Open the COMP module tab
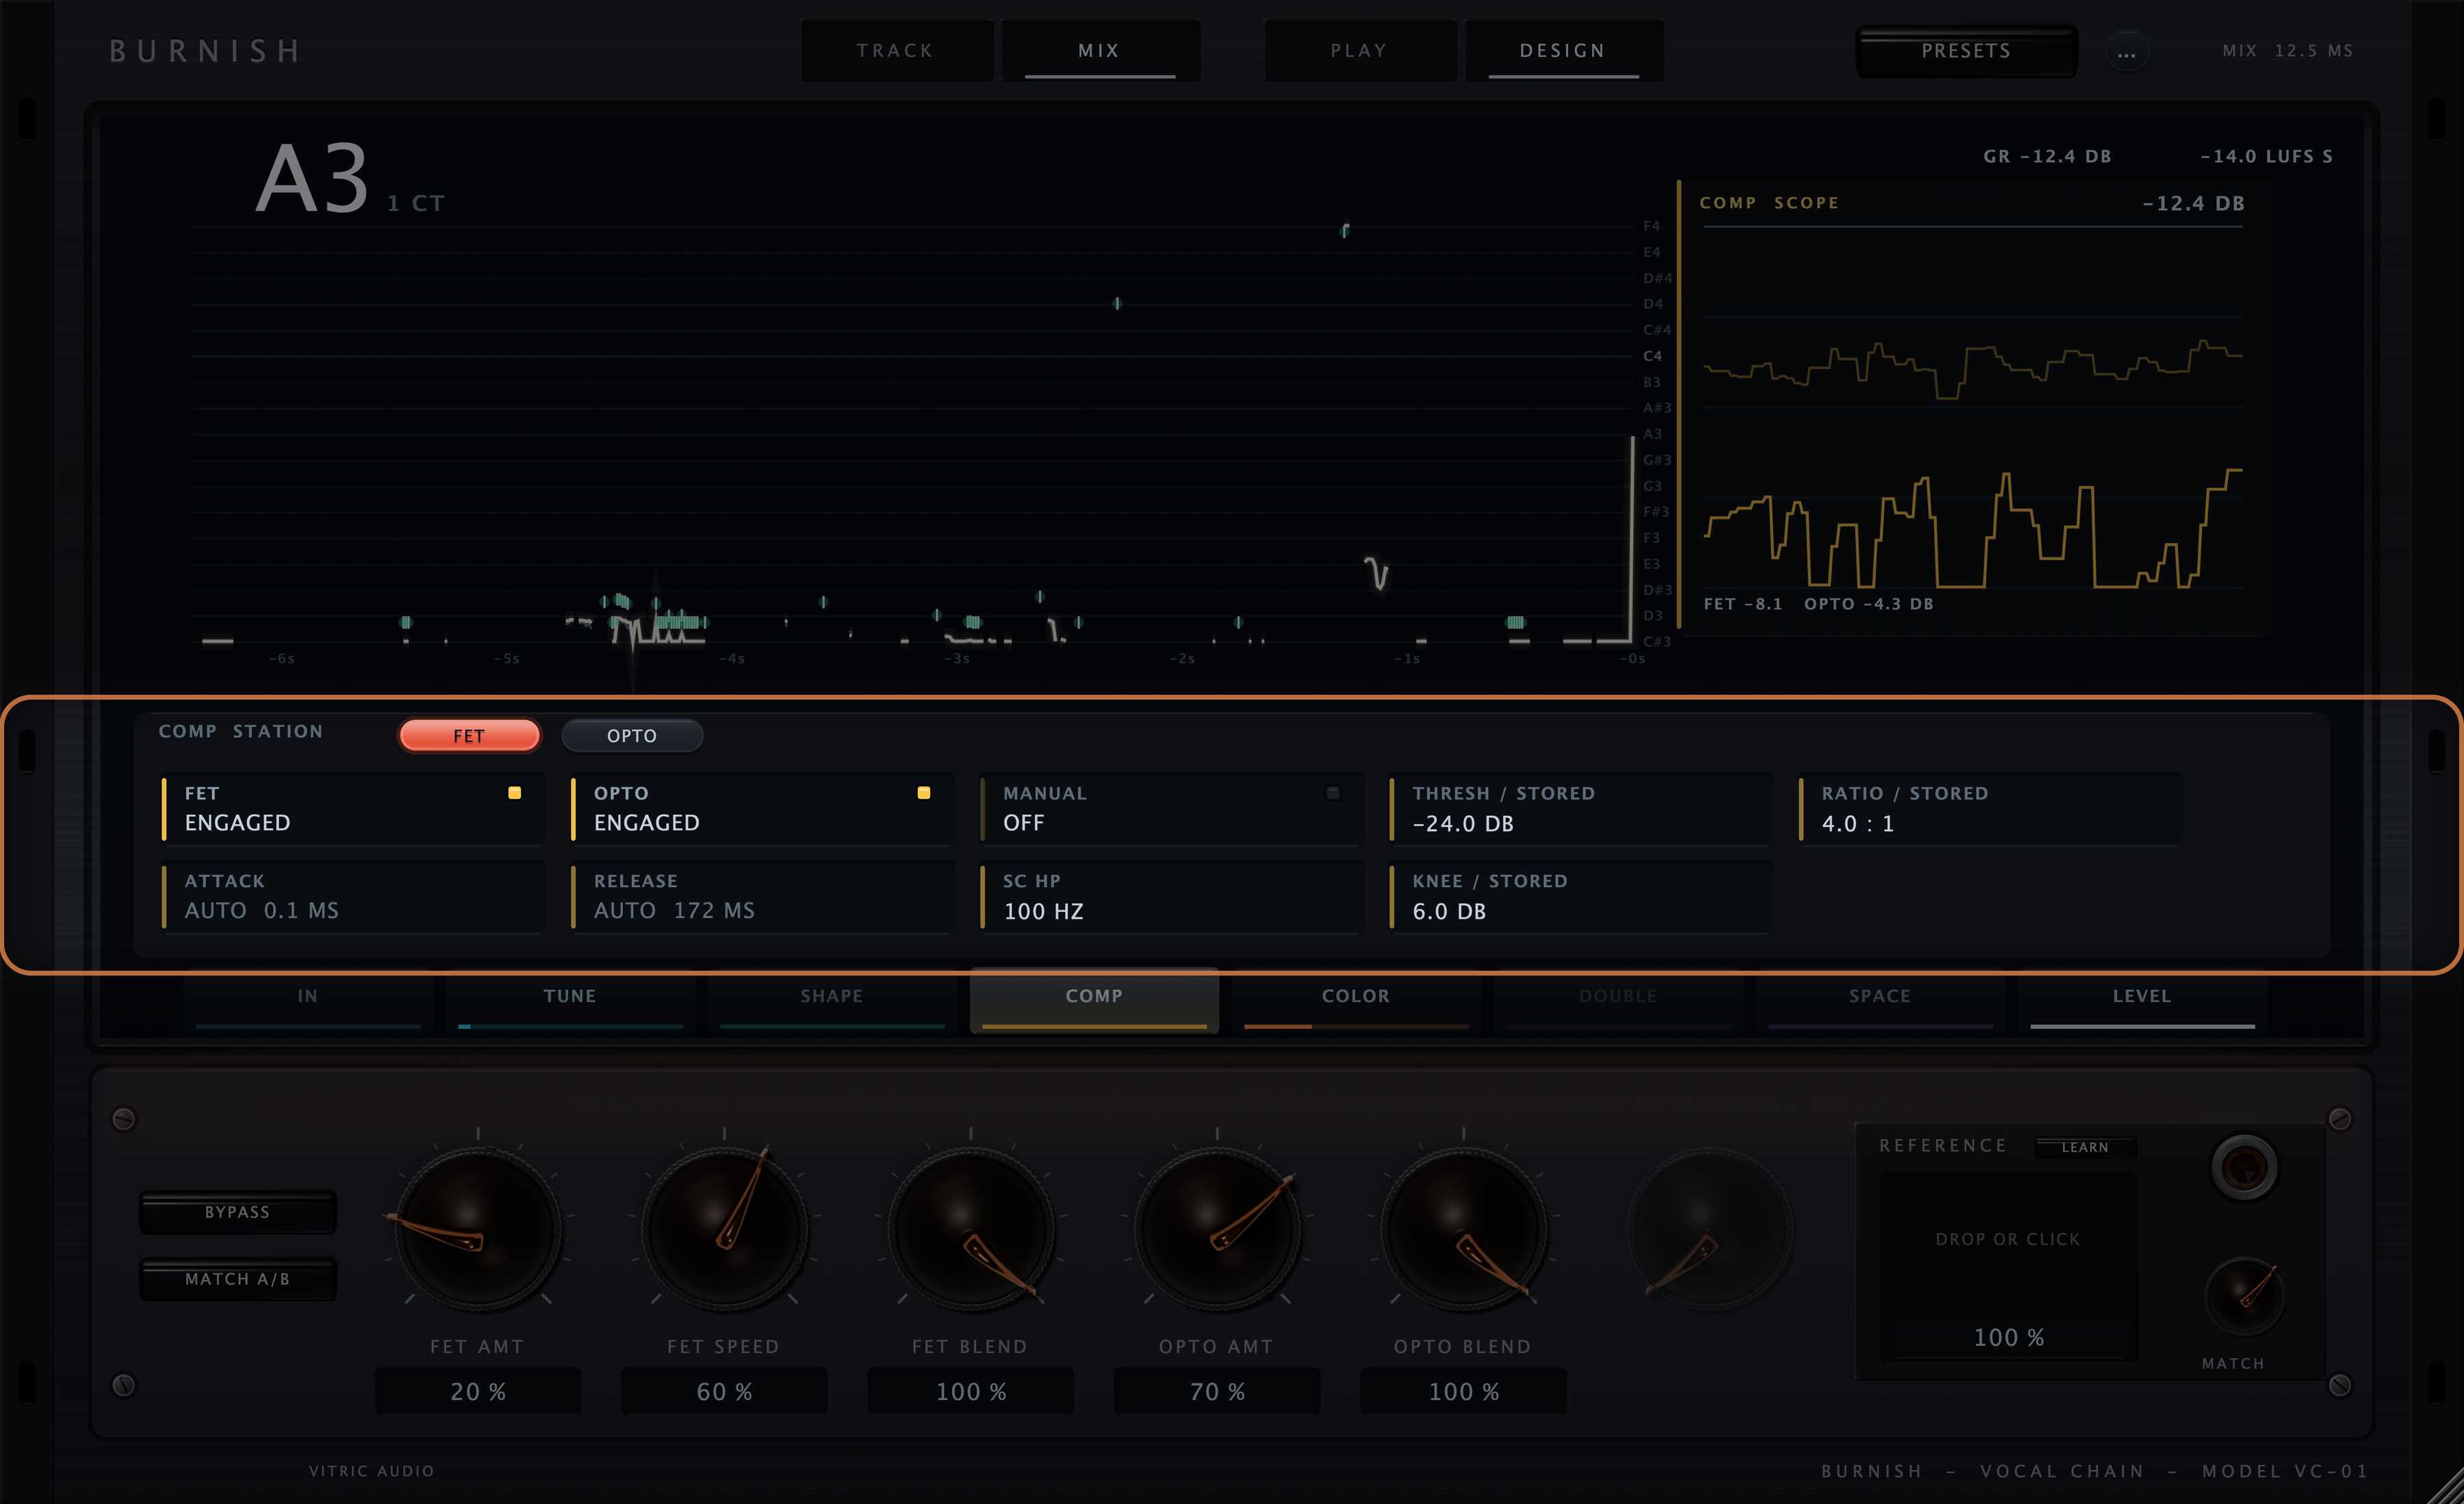 [x=1094, y=1002]
